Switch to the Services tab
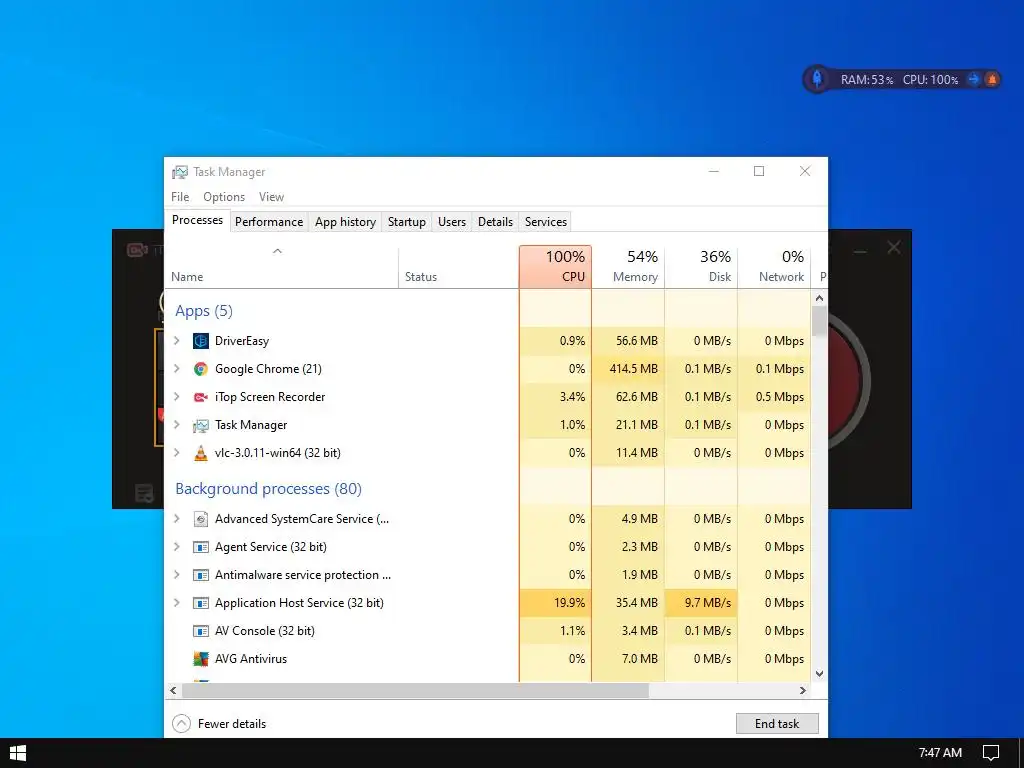1024x768 pixels. click(546, 222)
